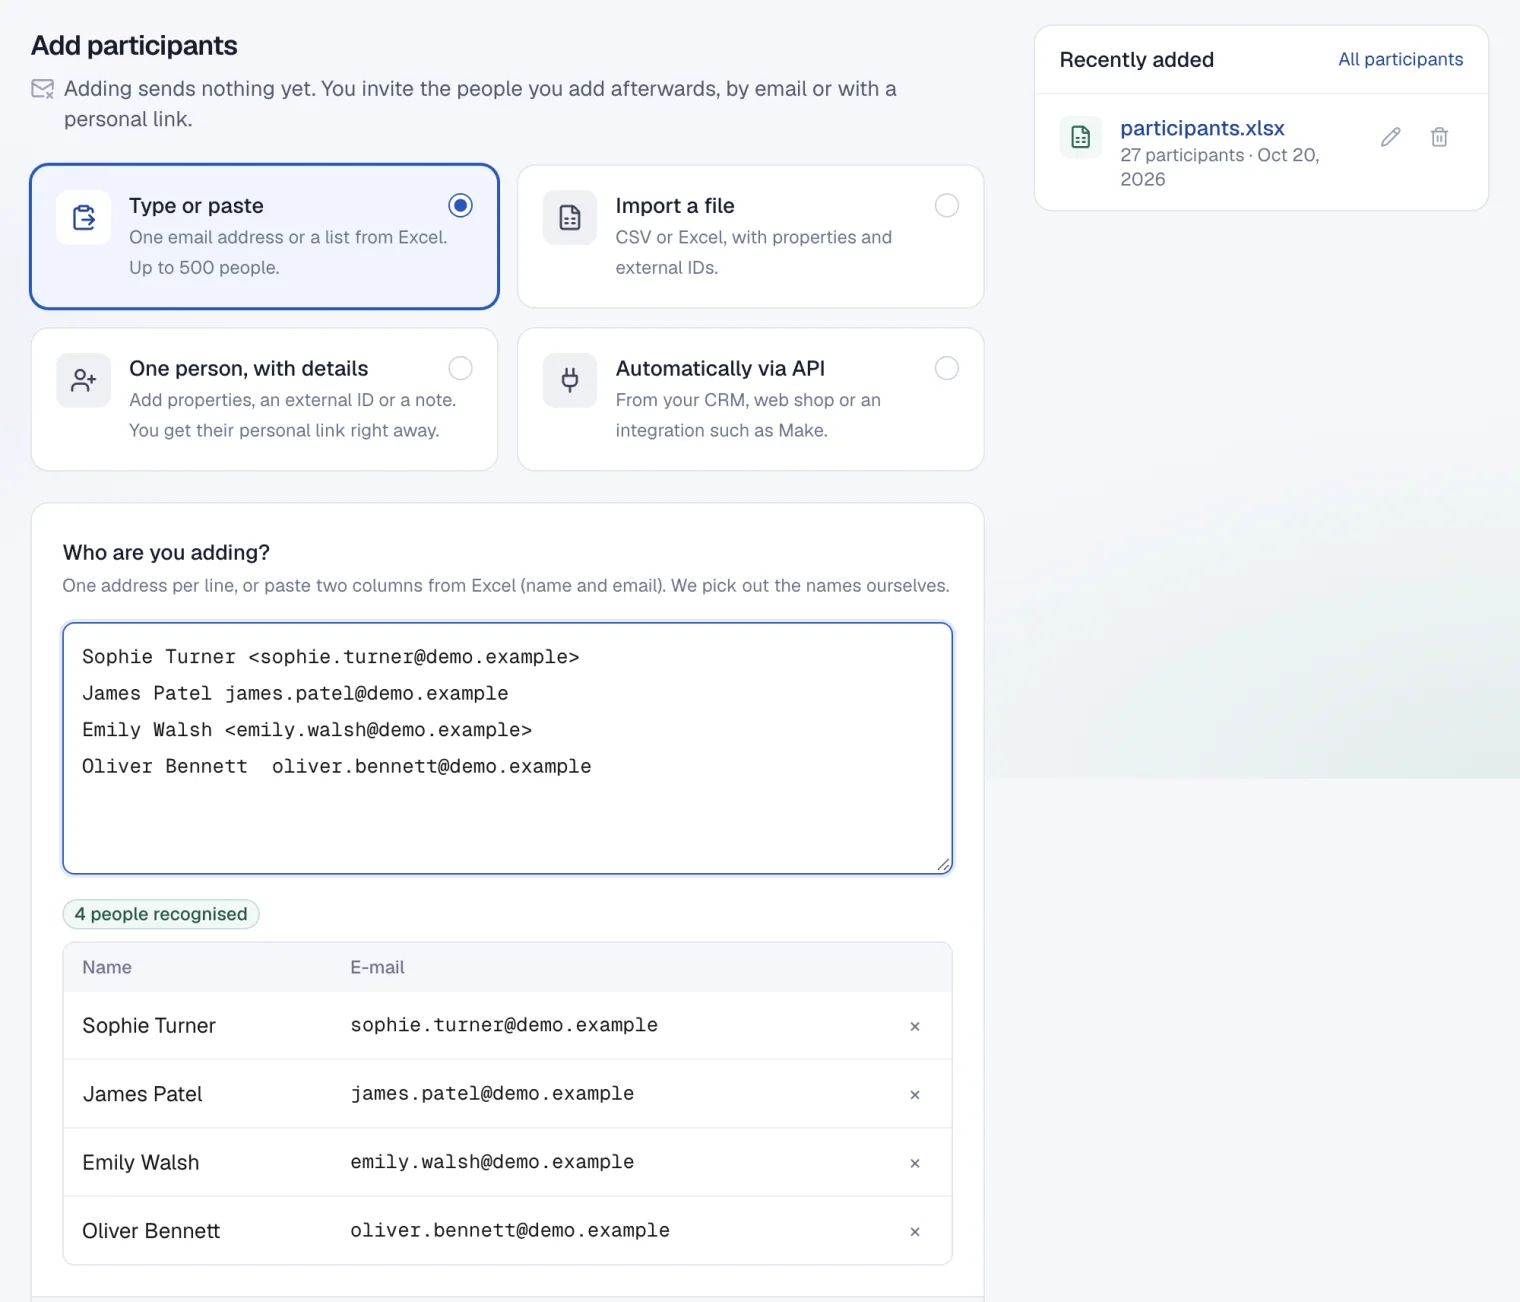The width and height of the screenshot is (1520, 1302).
Task: Click the Add participants page title
Action: point(134,45)
